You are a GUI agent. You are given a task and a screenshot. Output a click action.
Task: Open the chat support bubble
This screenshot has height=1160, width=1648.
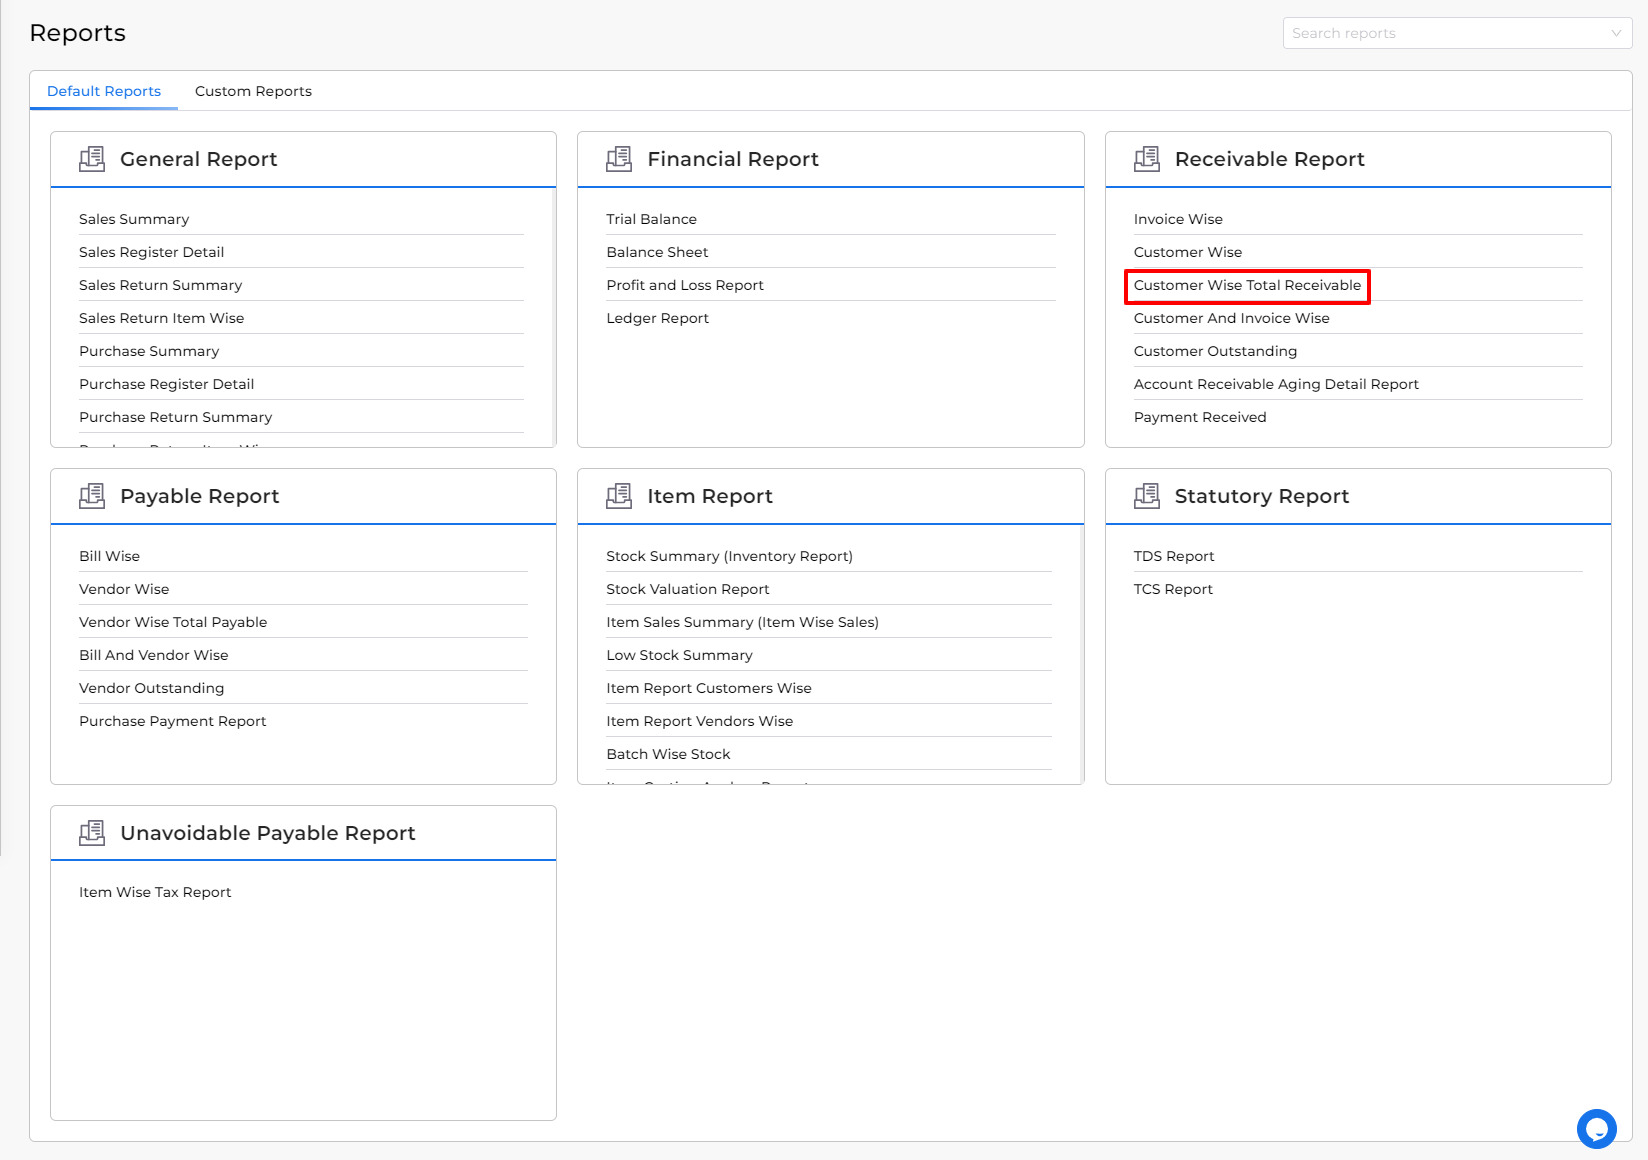1597,1128
